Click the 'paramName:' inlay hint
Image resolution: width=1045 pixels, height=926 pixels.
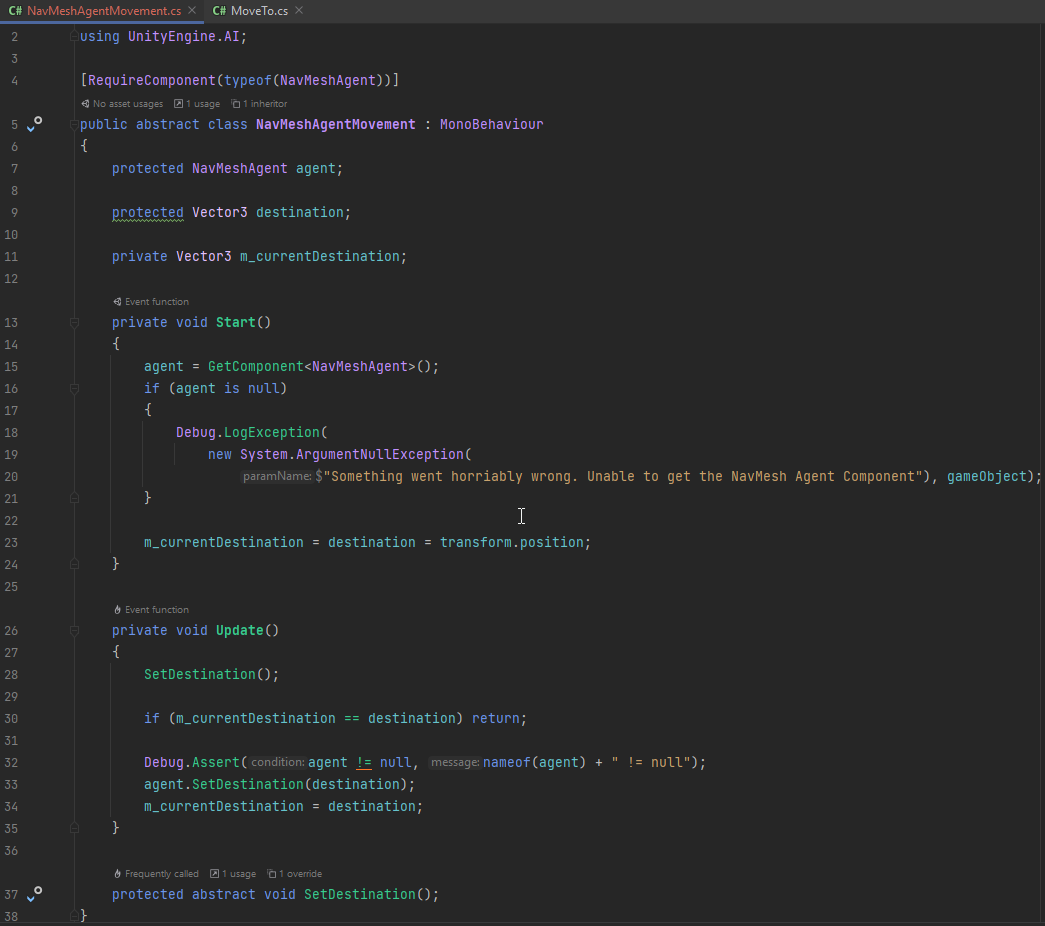click(277, 476)
